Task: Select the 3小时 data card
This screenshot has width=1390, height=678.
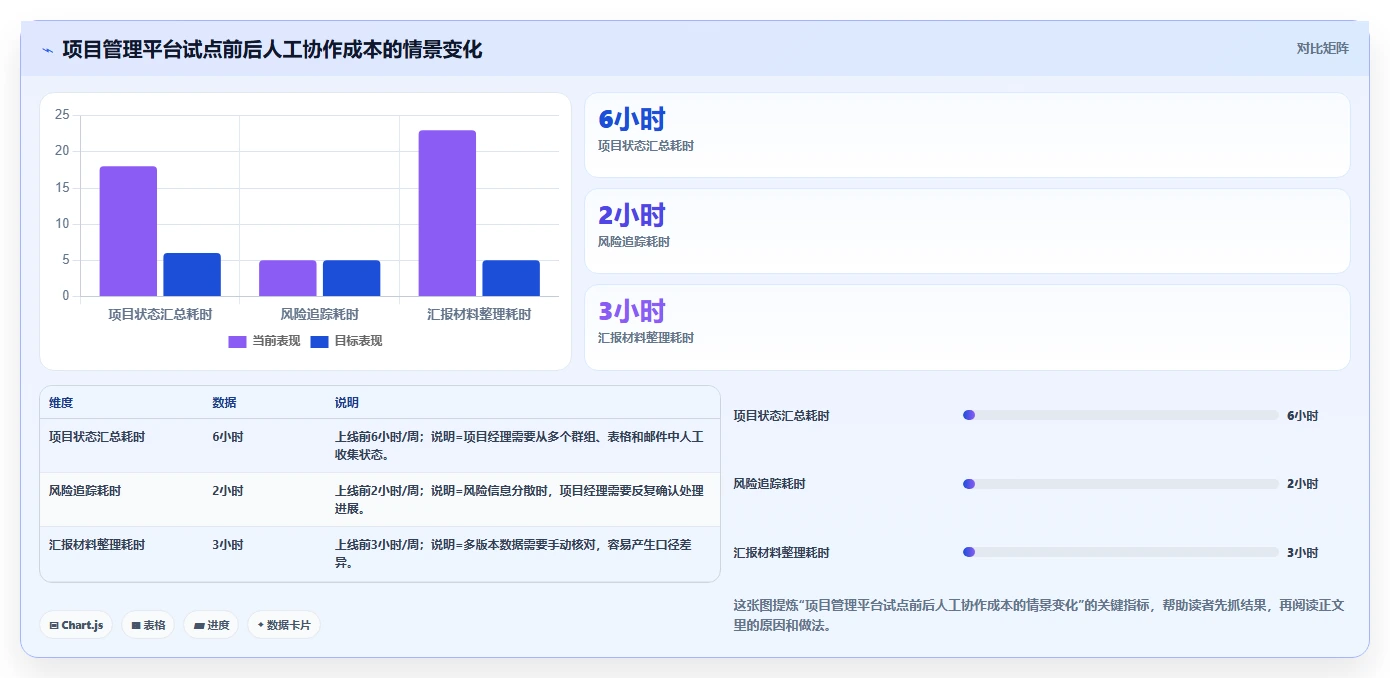Action: [x=967, y=327]
